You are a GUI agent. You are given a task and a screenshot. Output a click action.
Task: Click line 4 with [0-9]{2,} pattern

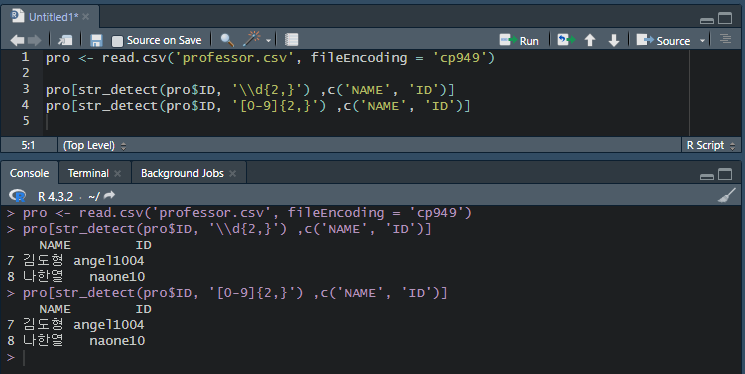(x=258, y=105)
